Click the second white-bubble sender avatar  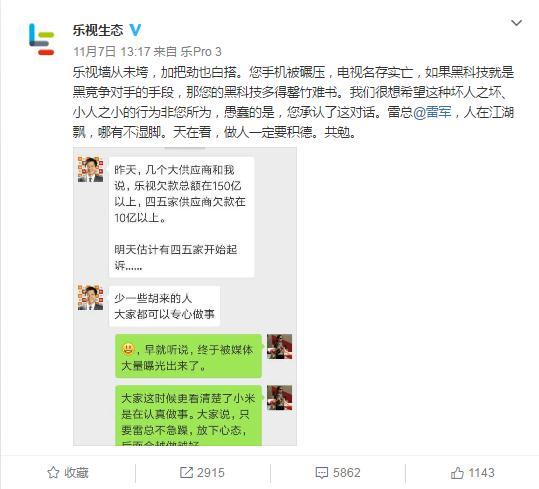[90, 298]
